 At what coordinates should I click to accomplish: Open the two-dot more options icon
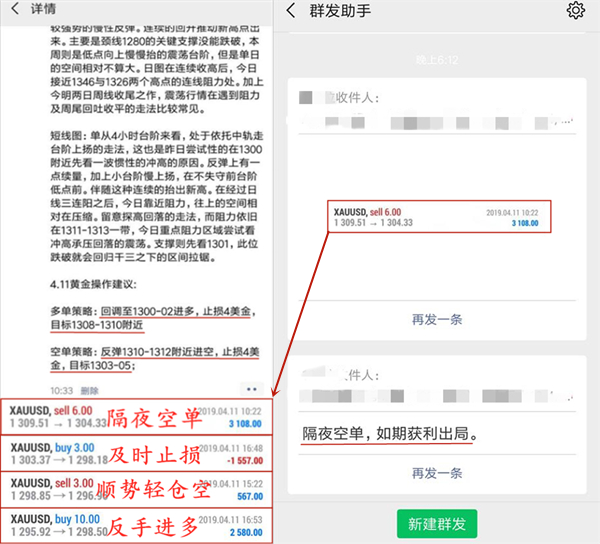point(252,389)
